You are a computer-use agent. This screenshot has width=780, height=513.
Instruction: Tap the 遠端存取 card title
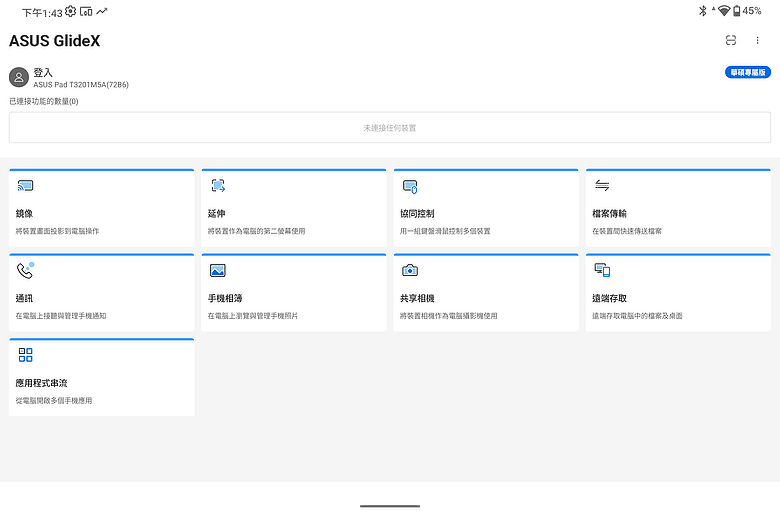click(x=609, y=298)
